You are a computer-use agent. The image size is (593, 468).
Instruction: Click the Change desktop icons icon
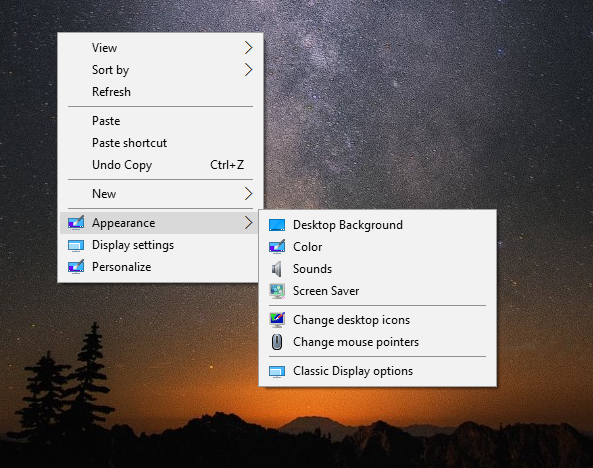(x=277, y=320)
